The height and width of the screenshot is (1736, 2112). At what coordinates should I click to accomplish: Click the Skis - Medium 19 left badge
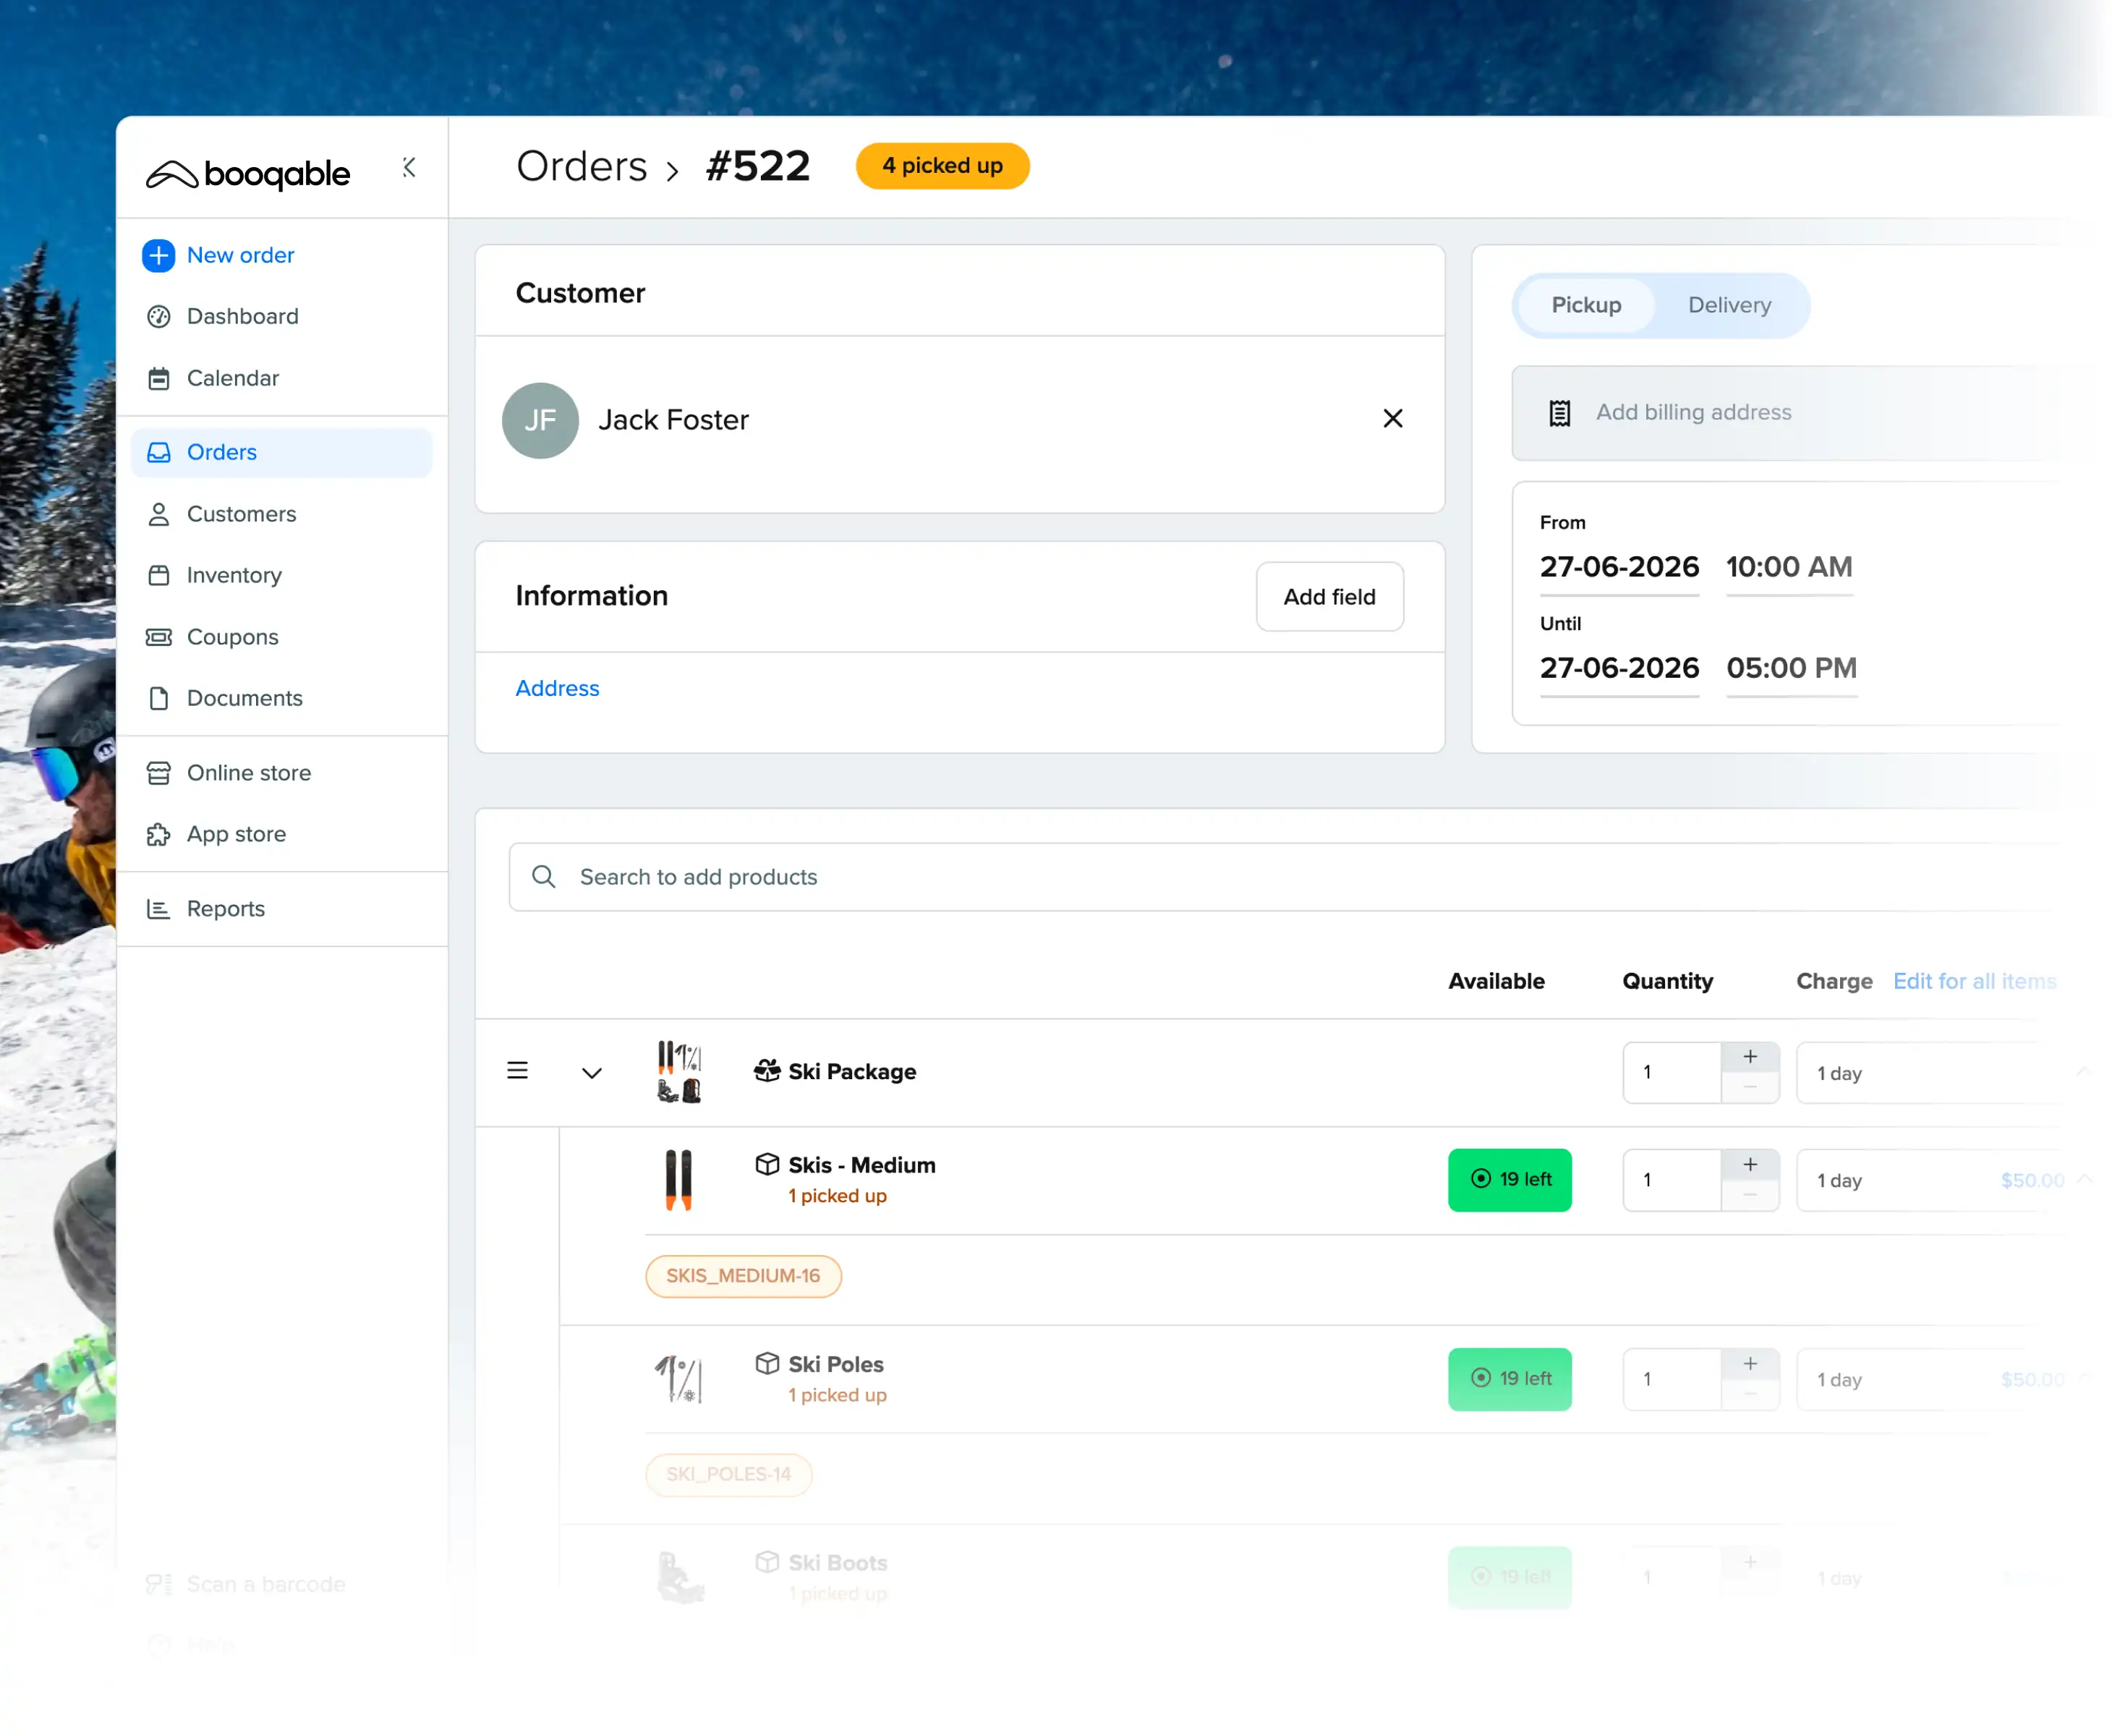[1509, 1180]
